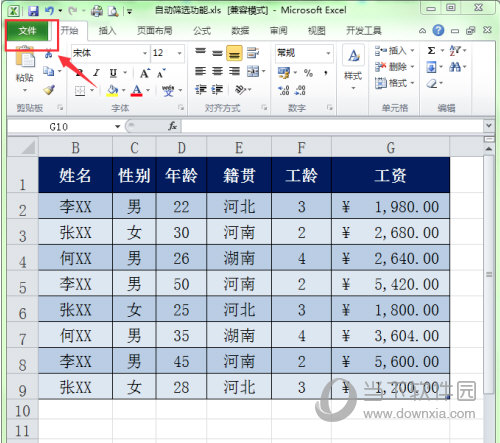Apply comma style number format
The height and width of the screenshot is (443, 500).
pos(326,73)
